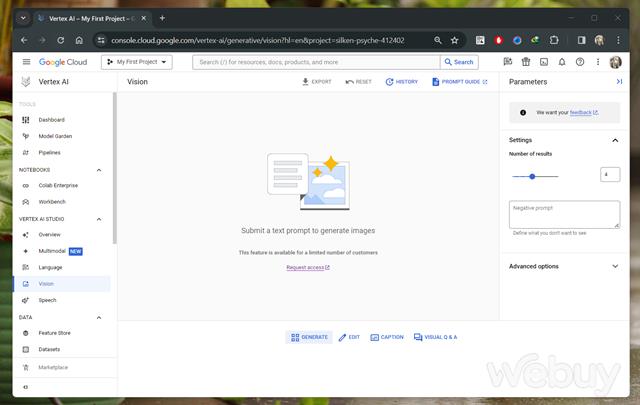Open the hamburger navigation menu
The height and width of the screenshot is (405, 640).
[x=27, y=62]
